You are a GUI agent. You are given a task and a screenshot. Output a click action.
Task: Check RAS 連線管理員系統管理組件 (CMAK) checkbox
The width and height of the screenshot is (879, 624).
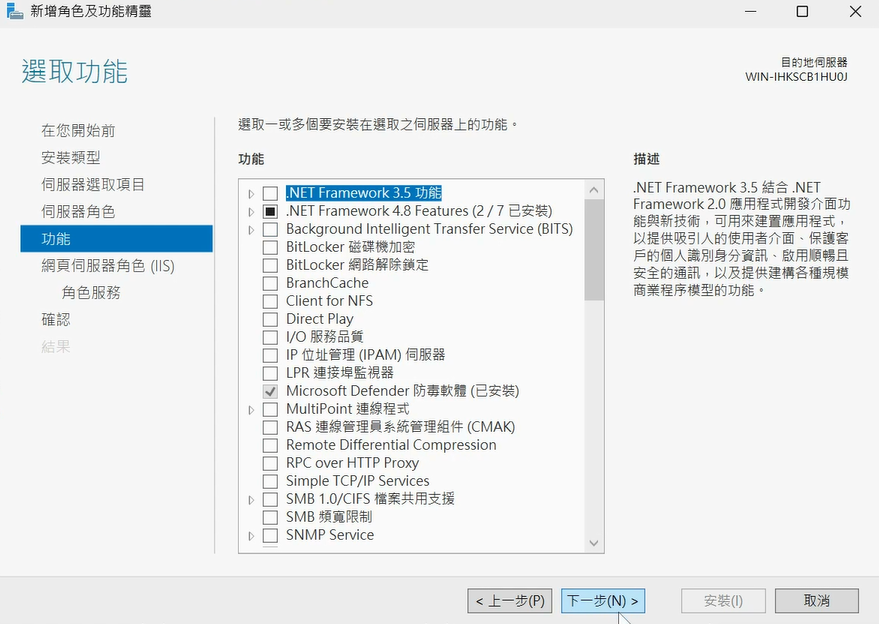[270, 427]
